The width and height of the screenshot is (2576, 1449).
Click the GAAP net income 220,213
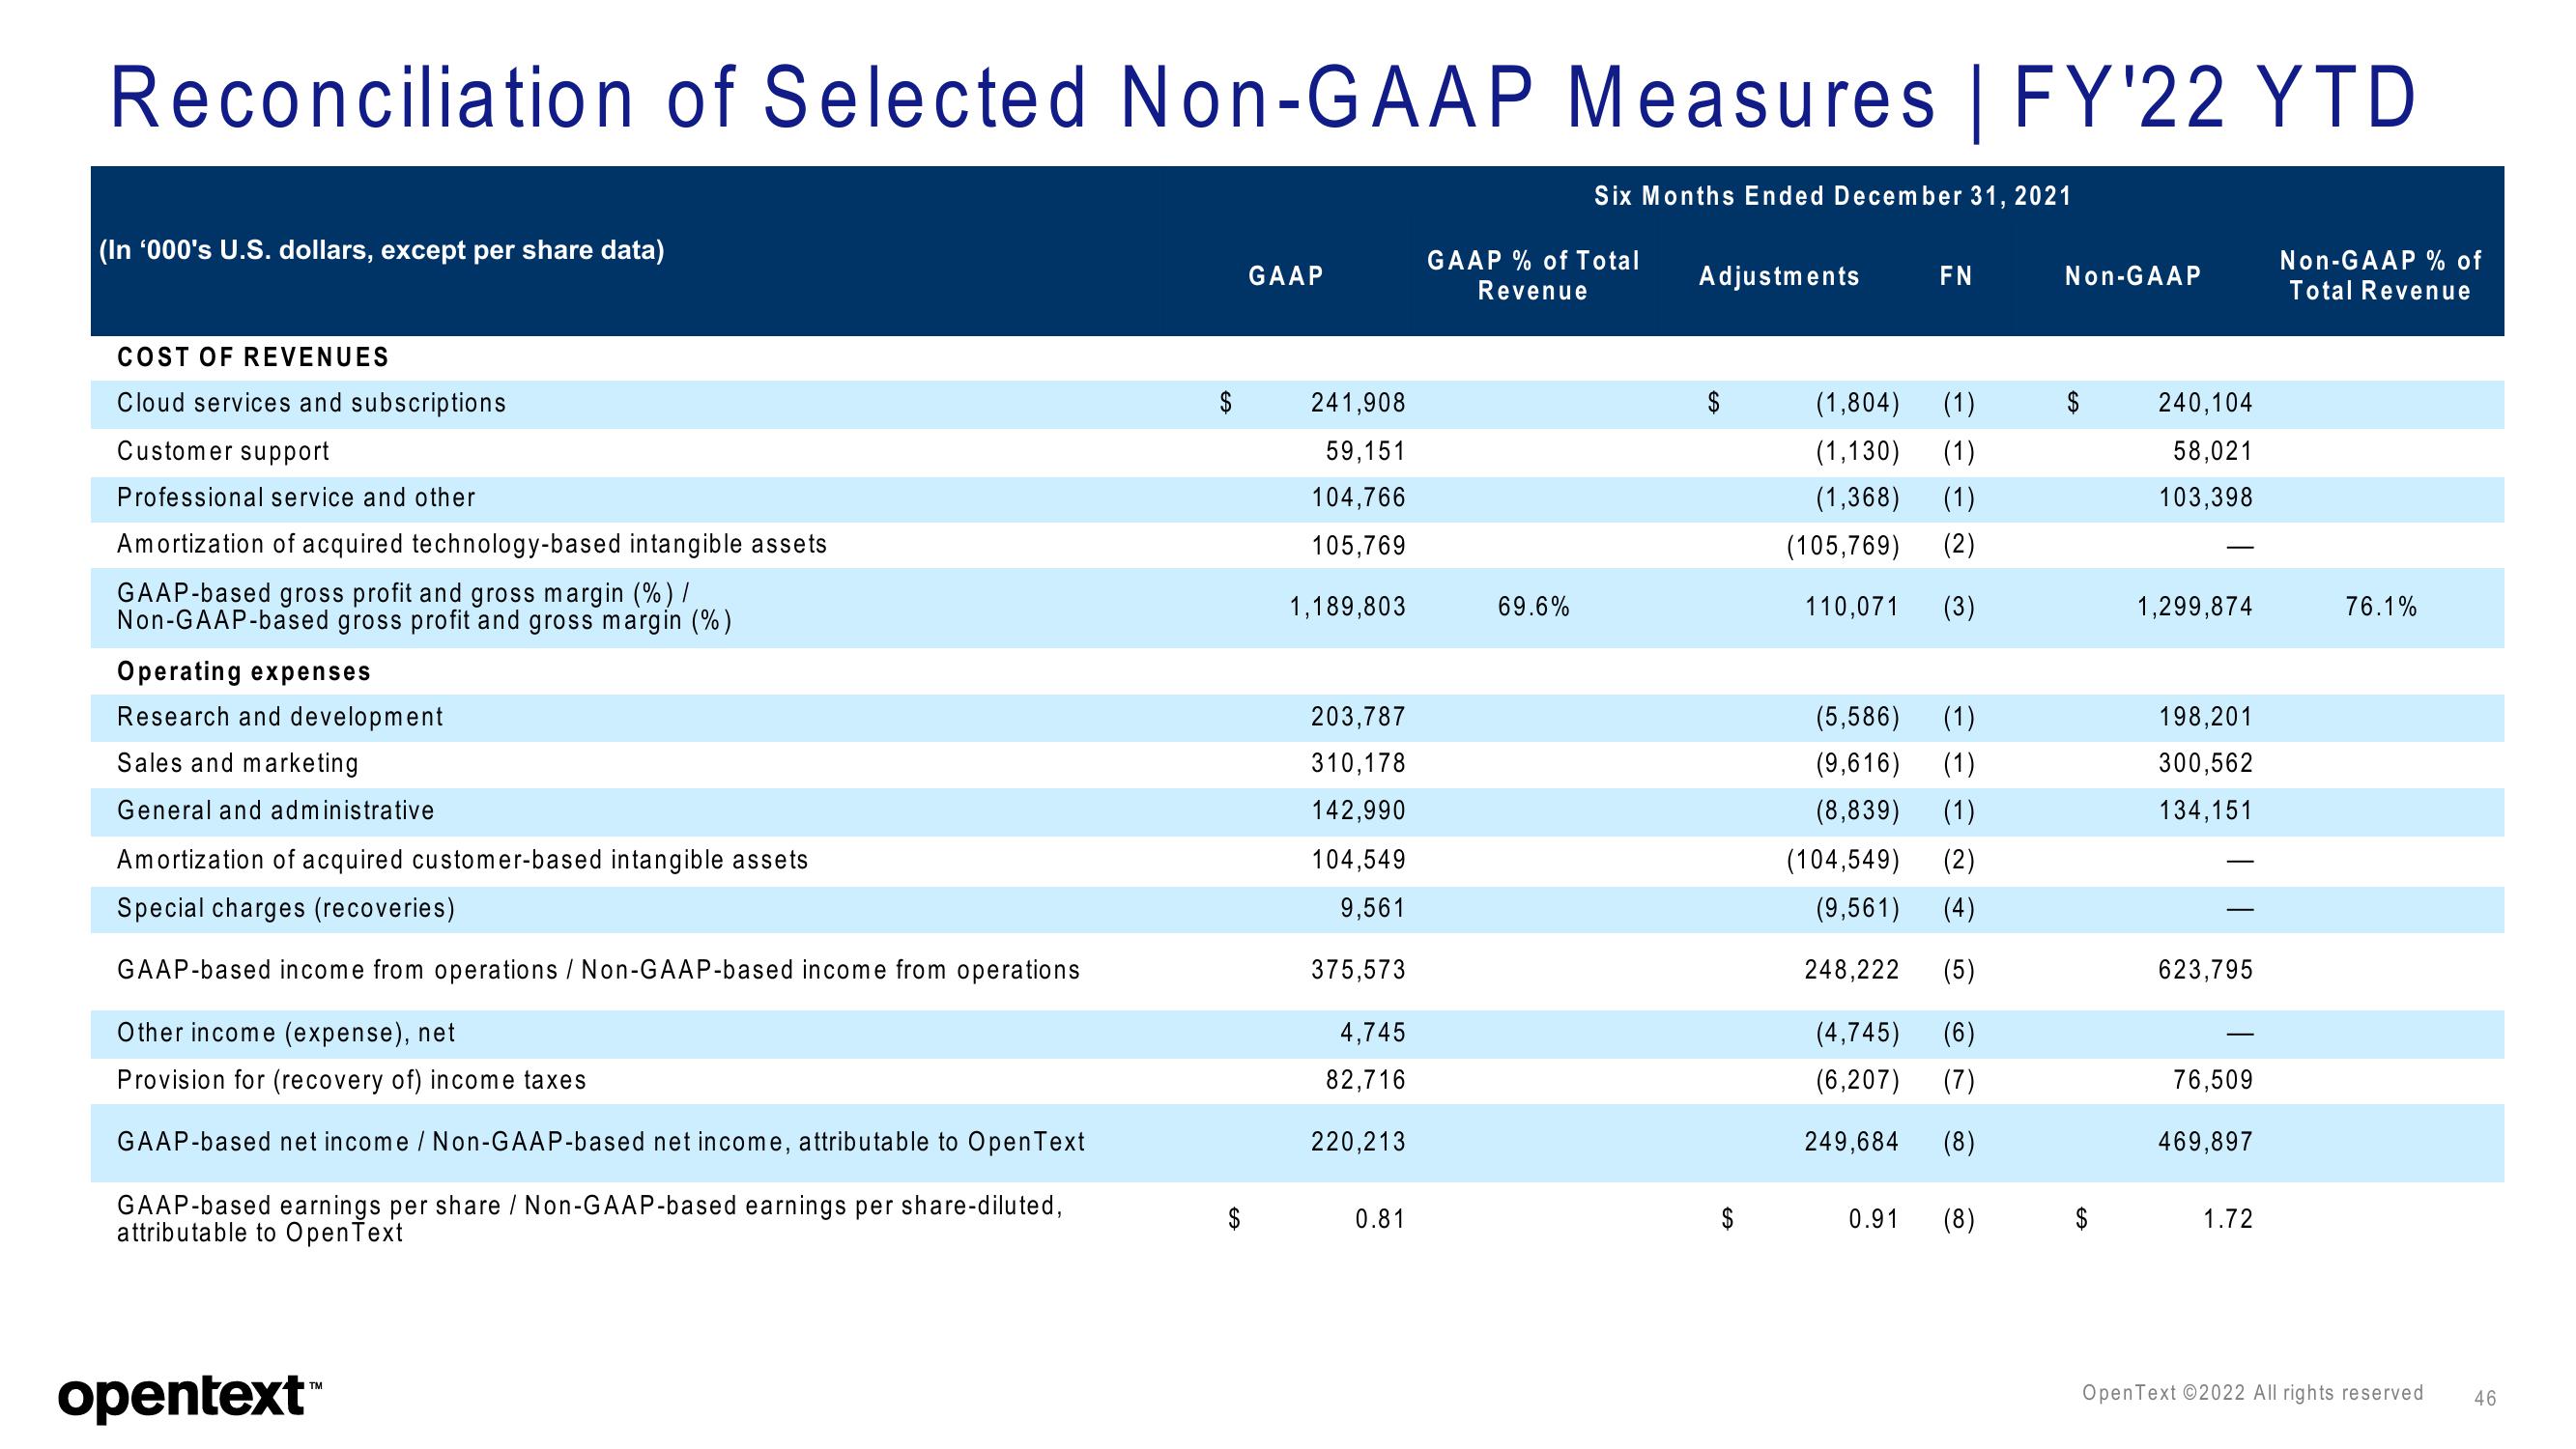coord(1358,1142)
